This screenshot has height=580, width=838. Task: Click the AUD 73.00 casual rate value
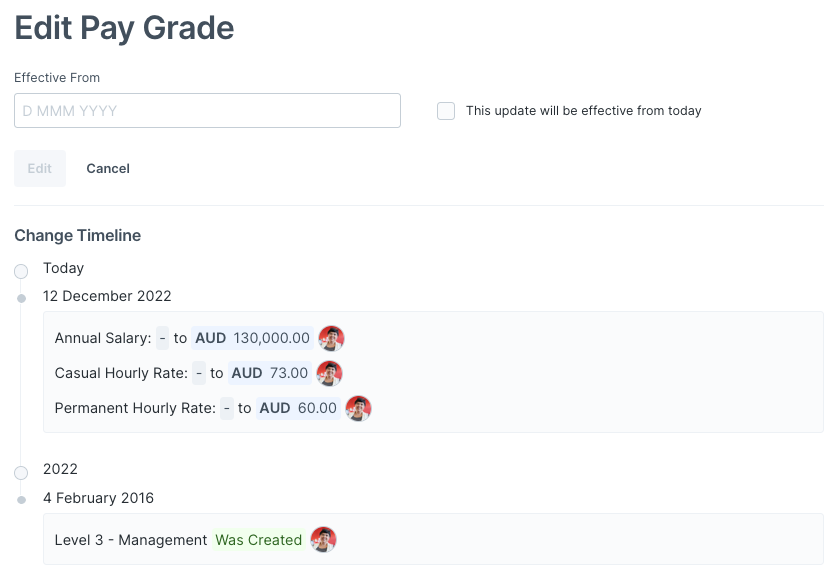coord(269,373)
